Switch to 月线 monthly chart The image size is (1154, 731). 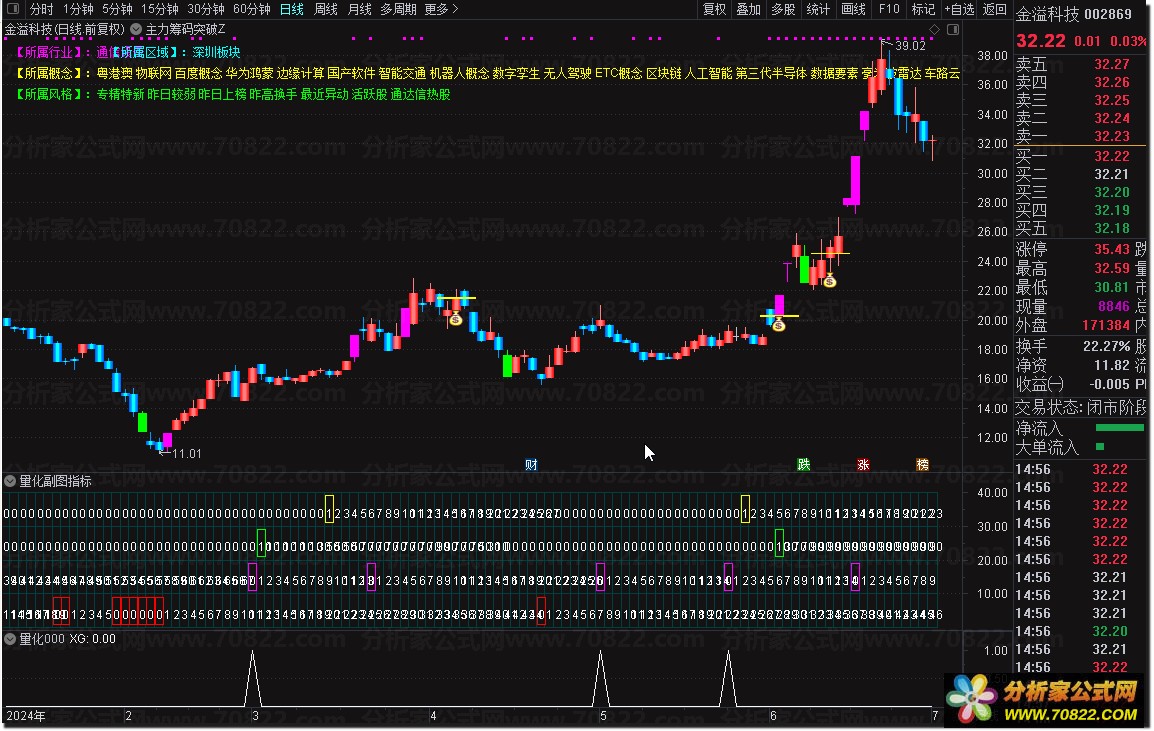[360, 9]
